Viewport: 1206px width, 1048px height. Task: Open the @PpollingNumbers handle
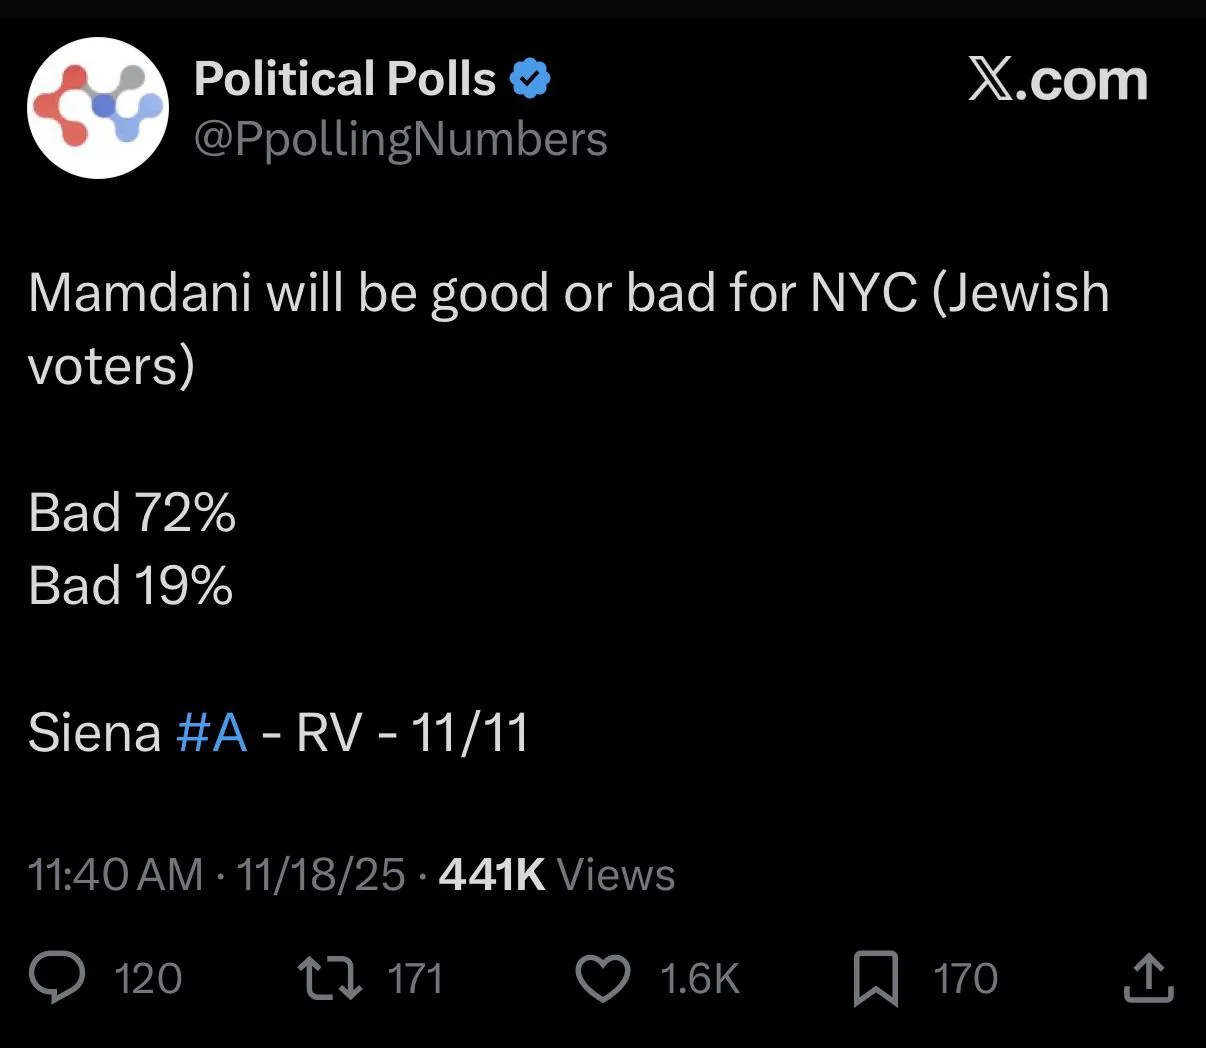[x=400, y=139]
